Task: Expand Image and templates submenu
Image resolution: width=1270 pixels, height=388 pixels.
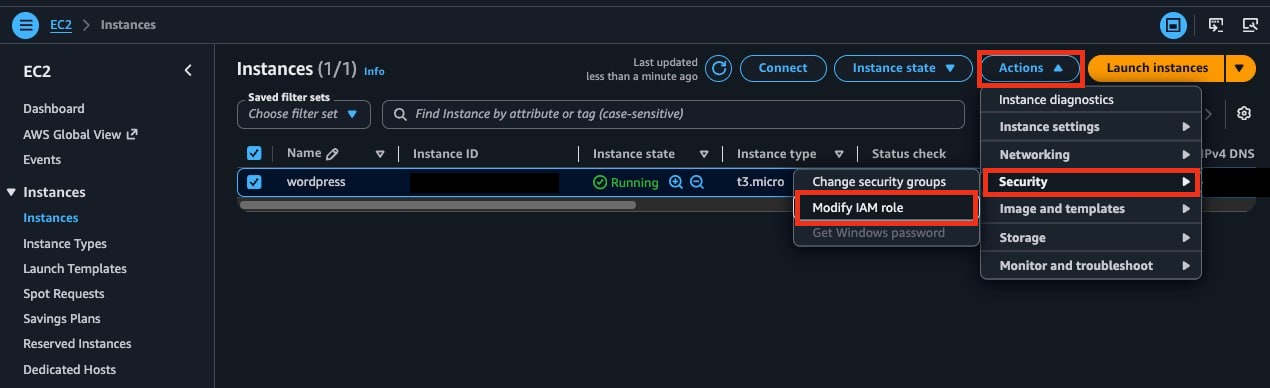Action: [1091, 209]
